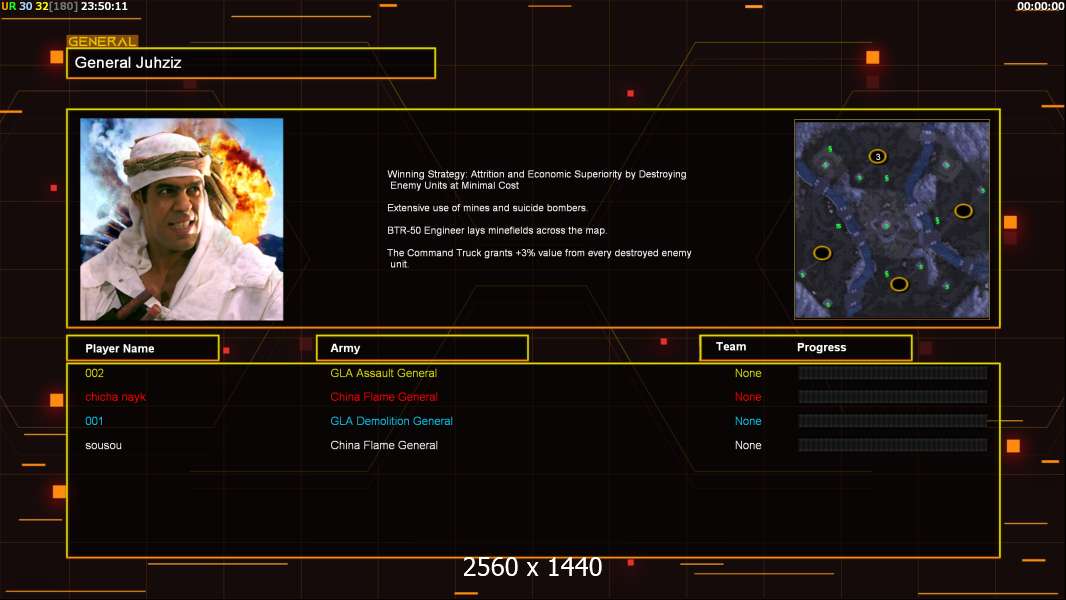1066x600 pixels.
Task: Click General Juhziz portrait image
Action: pos(182,219)
